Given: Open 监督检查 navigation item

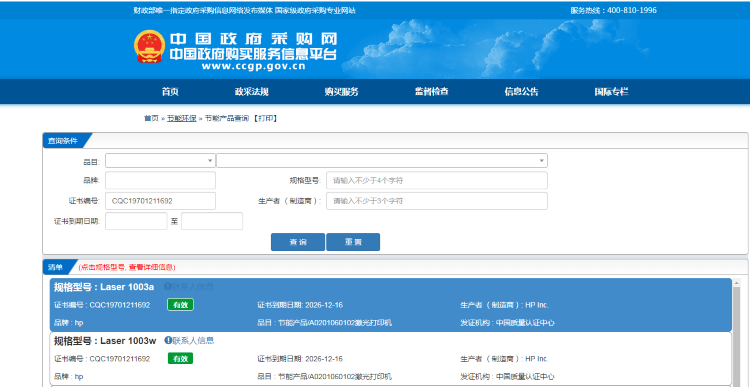Looking at the screenshot, I should 431,92.
